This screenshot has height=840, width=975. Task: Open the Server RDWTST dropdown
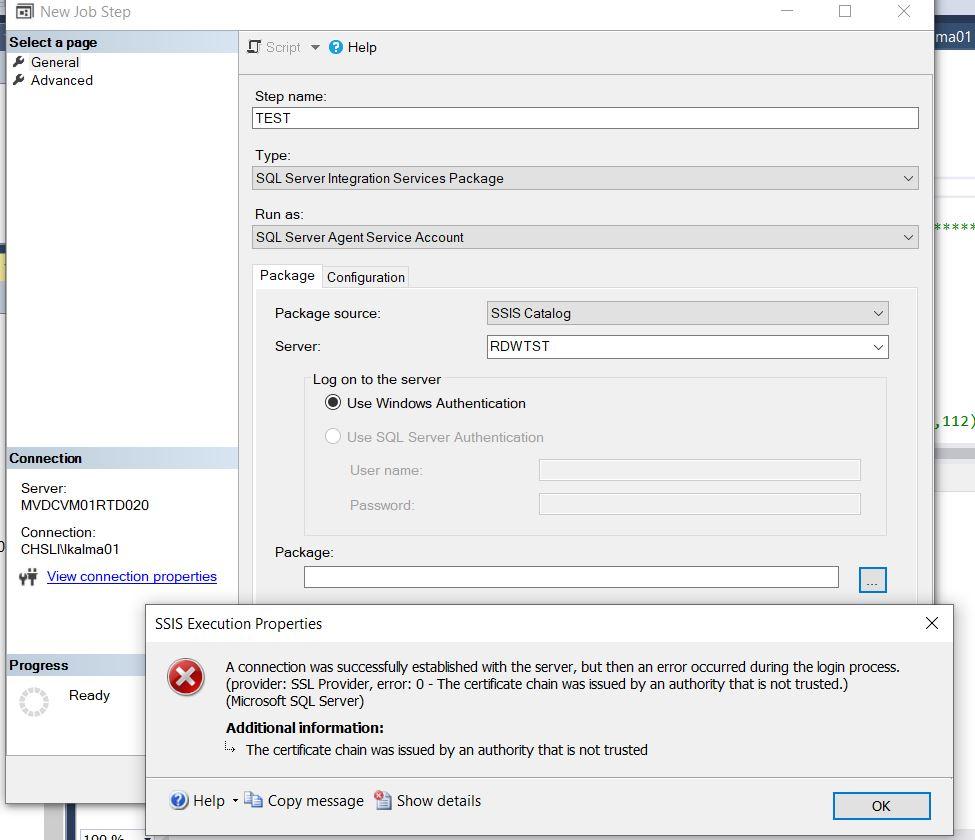click(688, 346)
